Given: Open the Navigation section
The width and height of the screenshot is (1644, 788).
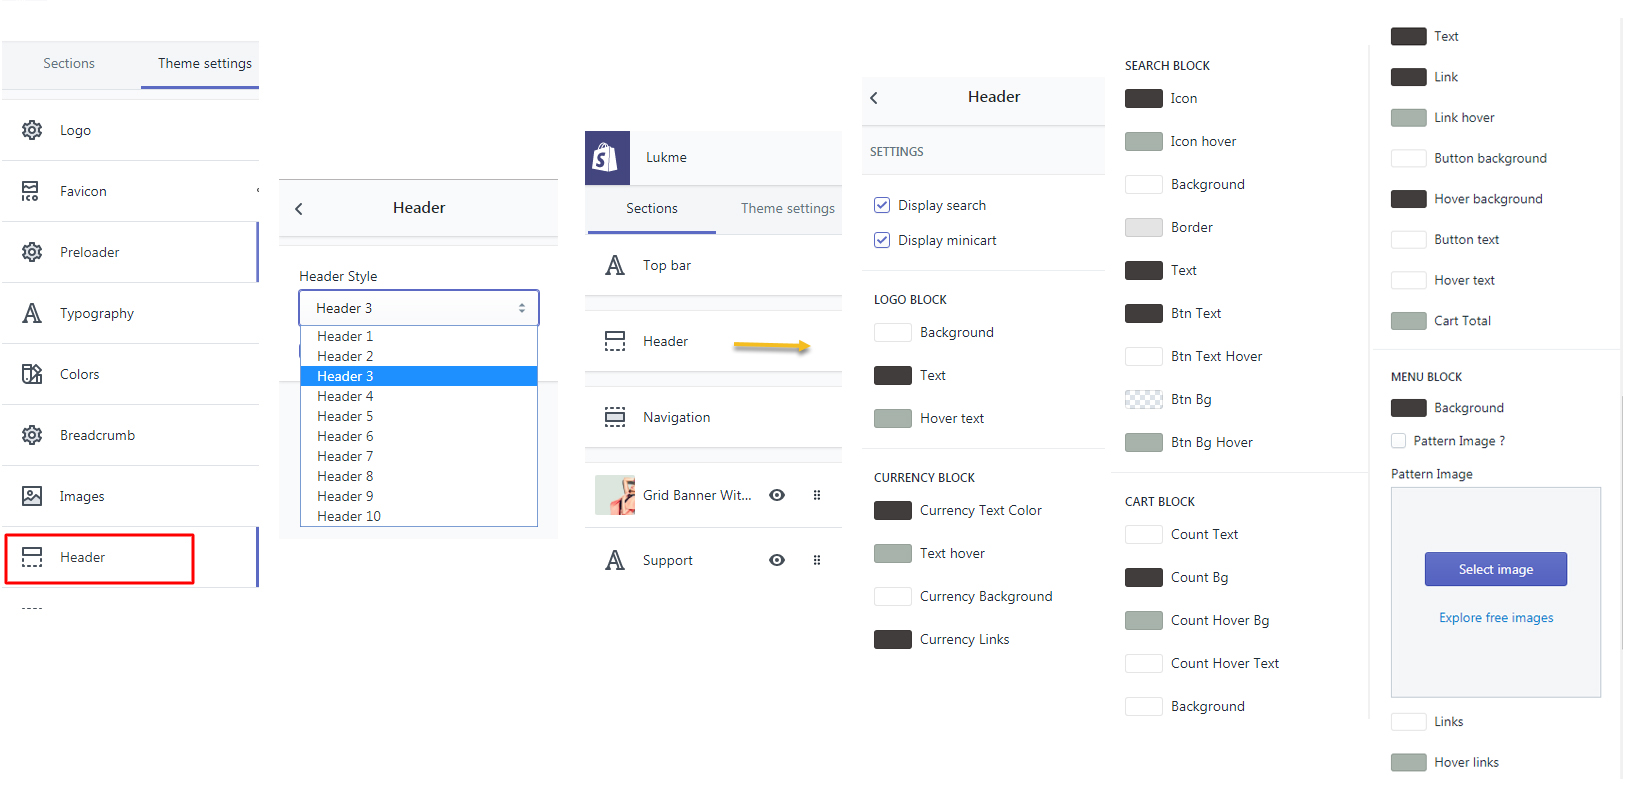Looking at the screenshot, I should point(713,417).
